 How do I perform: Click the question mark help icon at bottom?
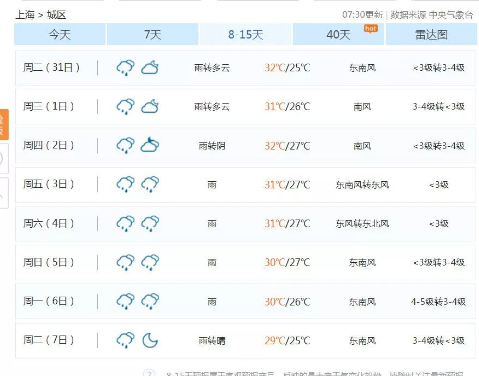[x=149, y=374]
